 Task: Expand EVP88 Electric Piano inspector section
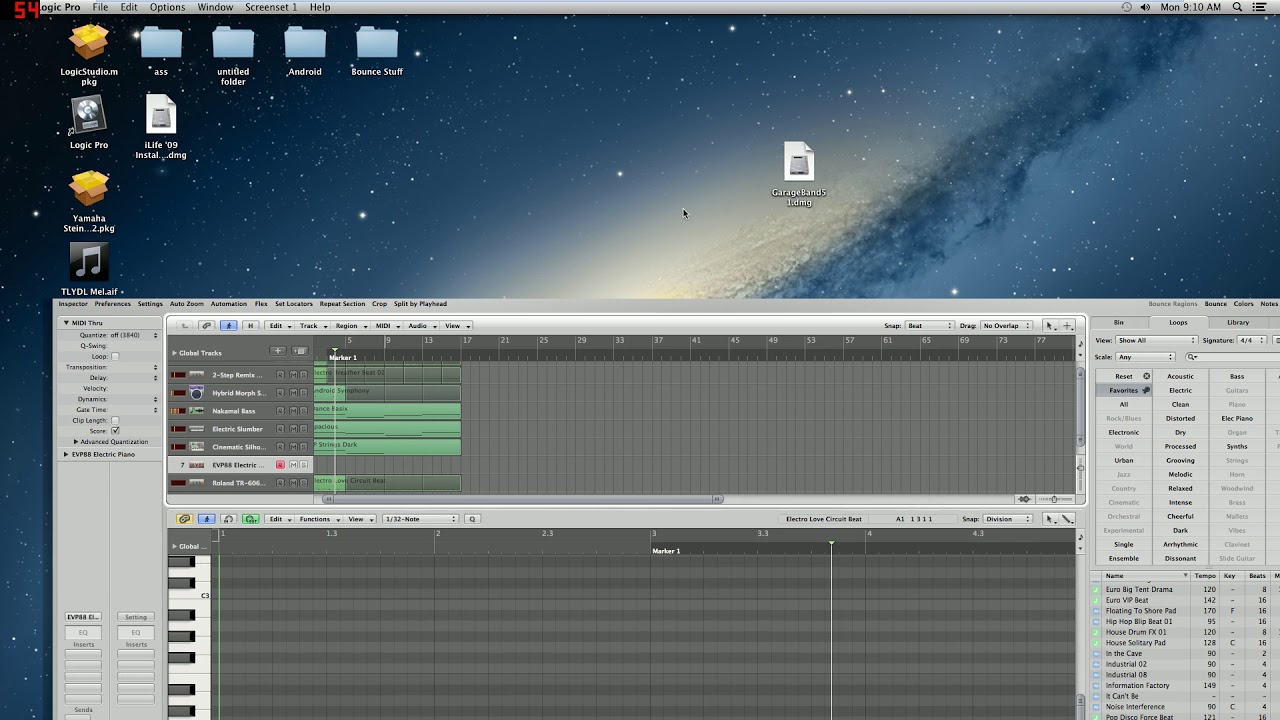(67, 454)
